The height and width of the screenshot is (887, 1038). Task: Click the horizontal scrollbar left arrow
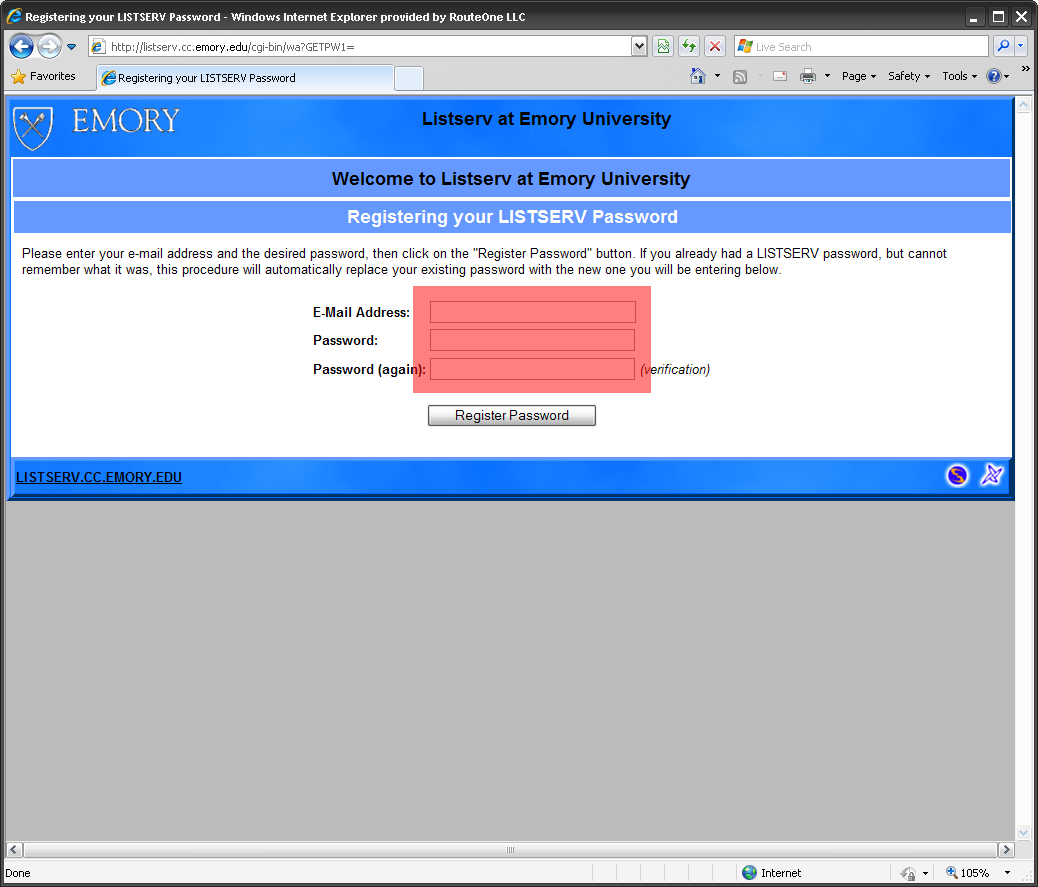15,849
